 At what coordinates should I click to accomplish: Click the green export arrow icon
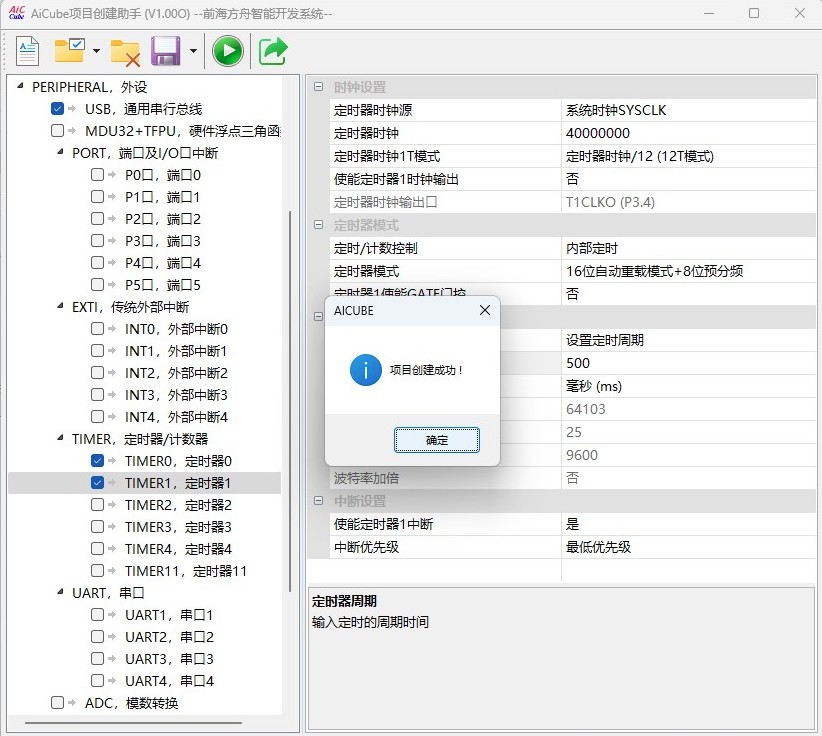click(273, 51)
